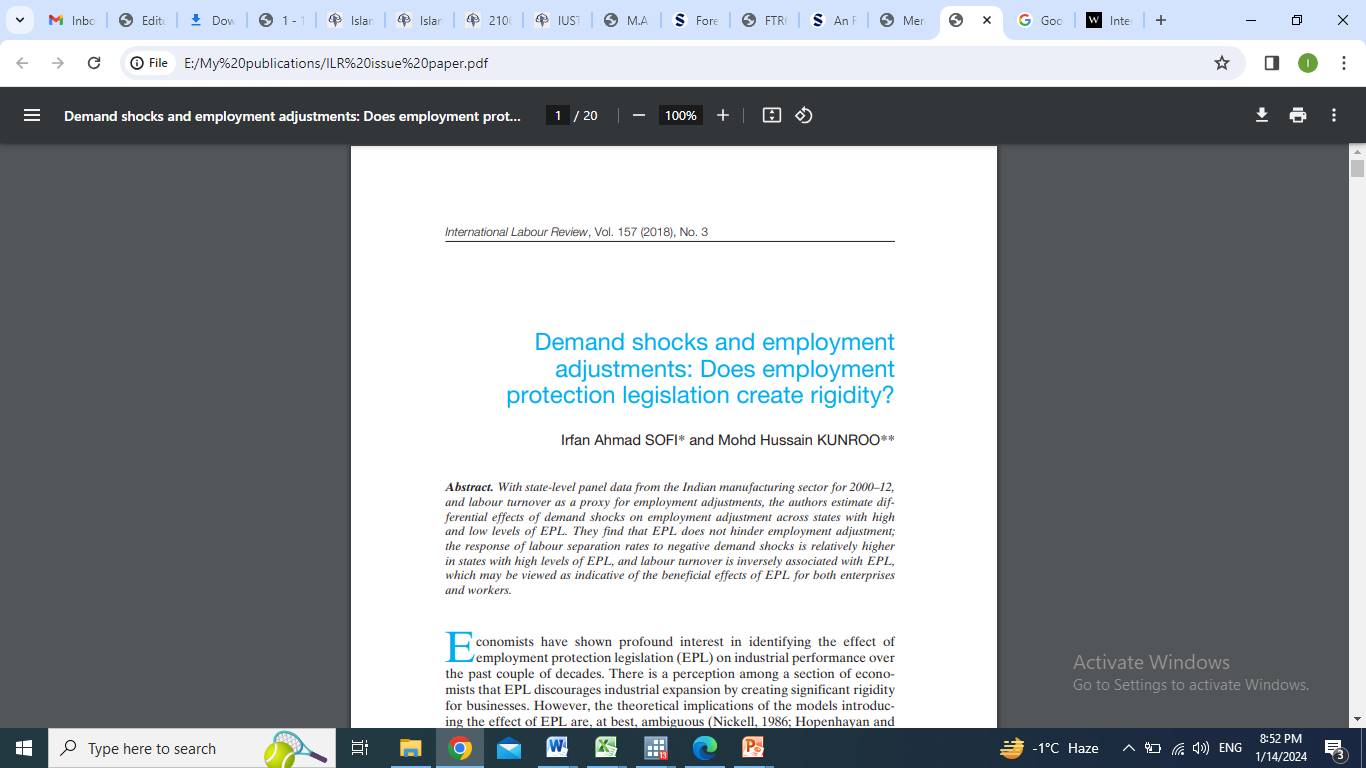Switch to the '210' tab
1366x768 pixels.
tap(488, 20)
